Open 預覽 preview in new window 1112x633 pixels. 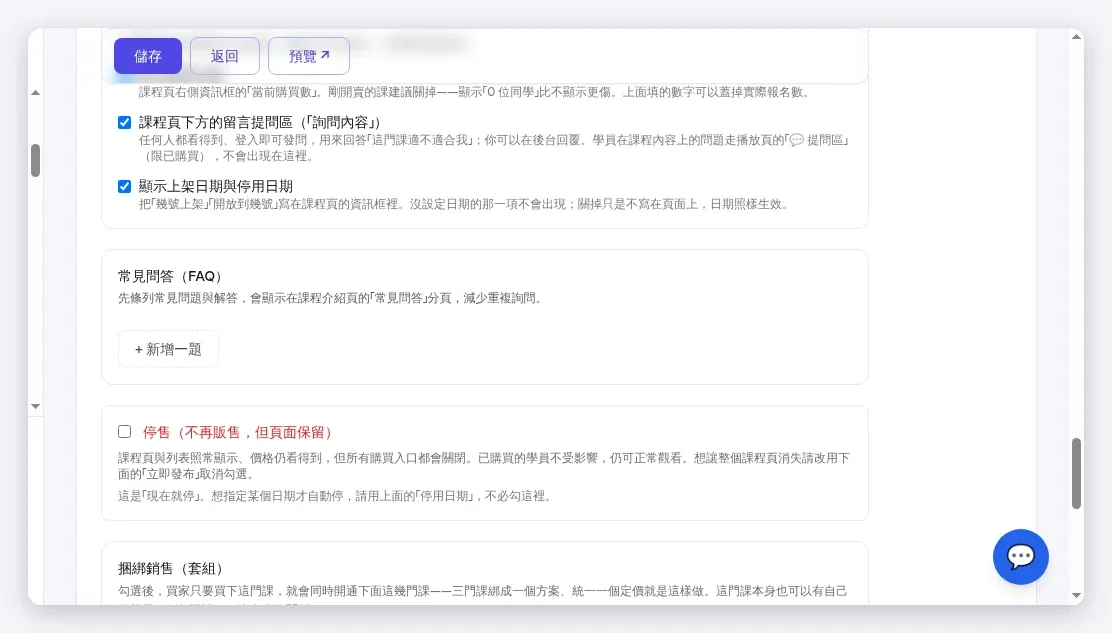point(308,56)
